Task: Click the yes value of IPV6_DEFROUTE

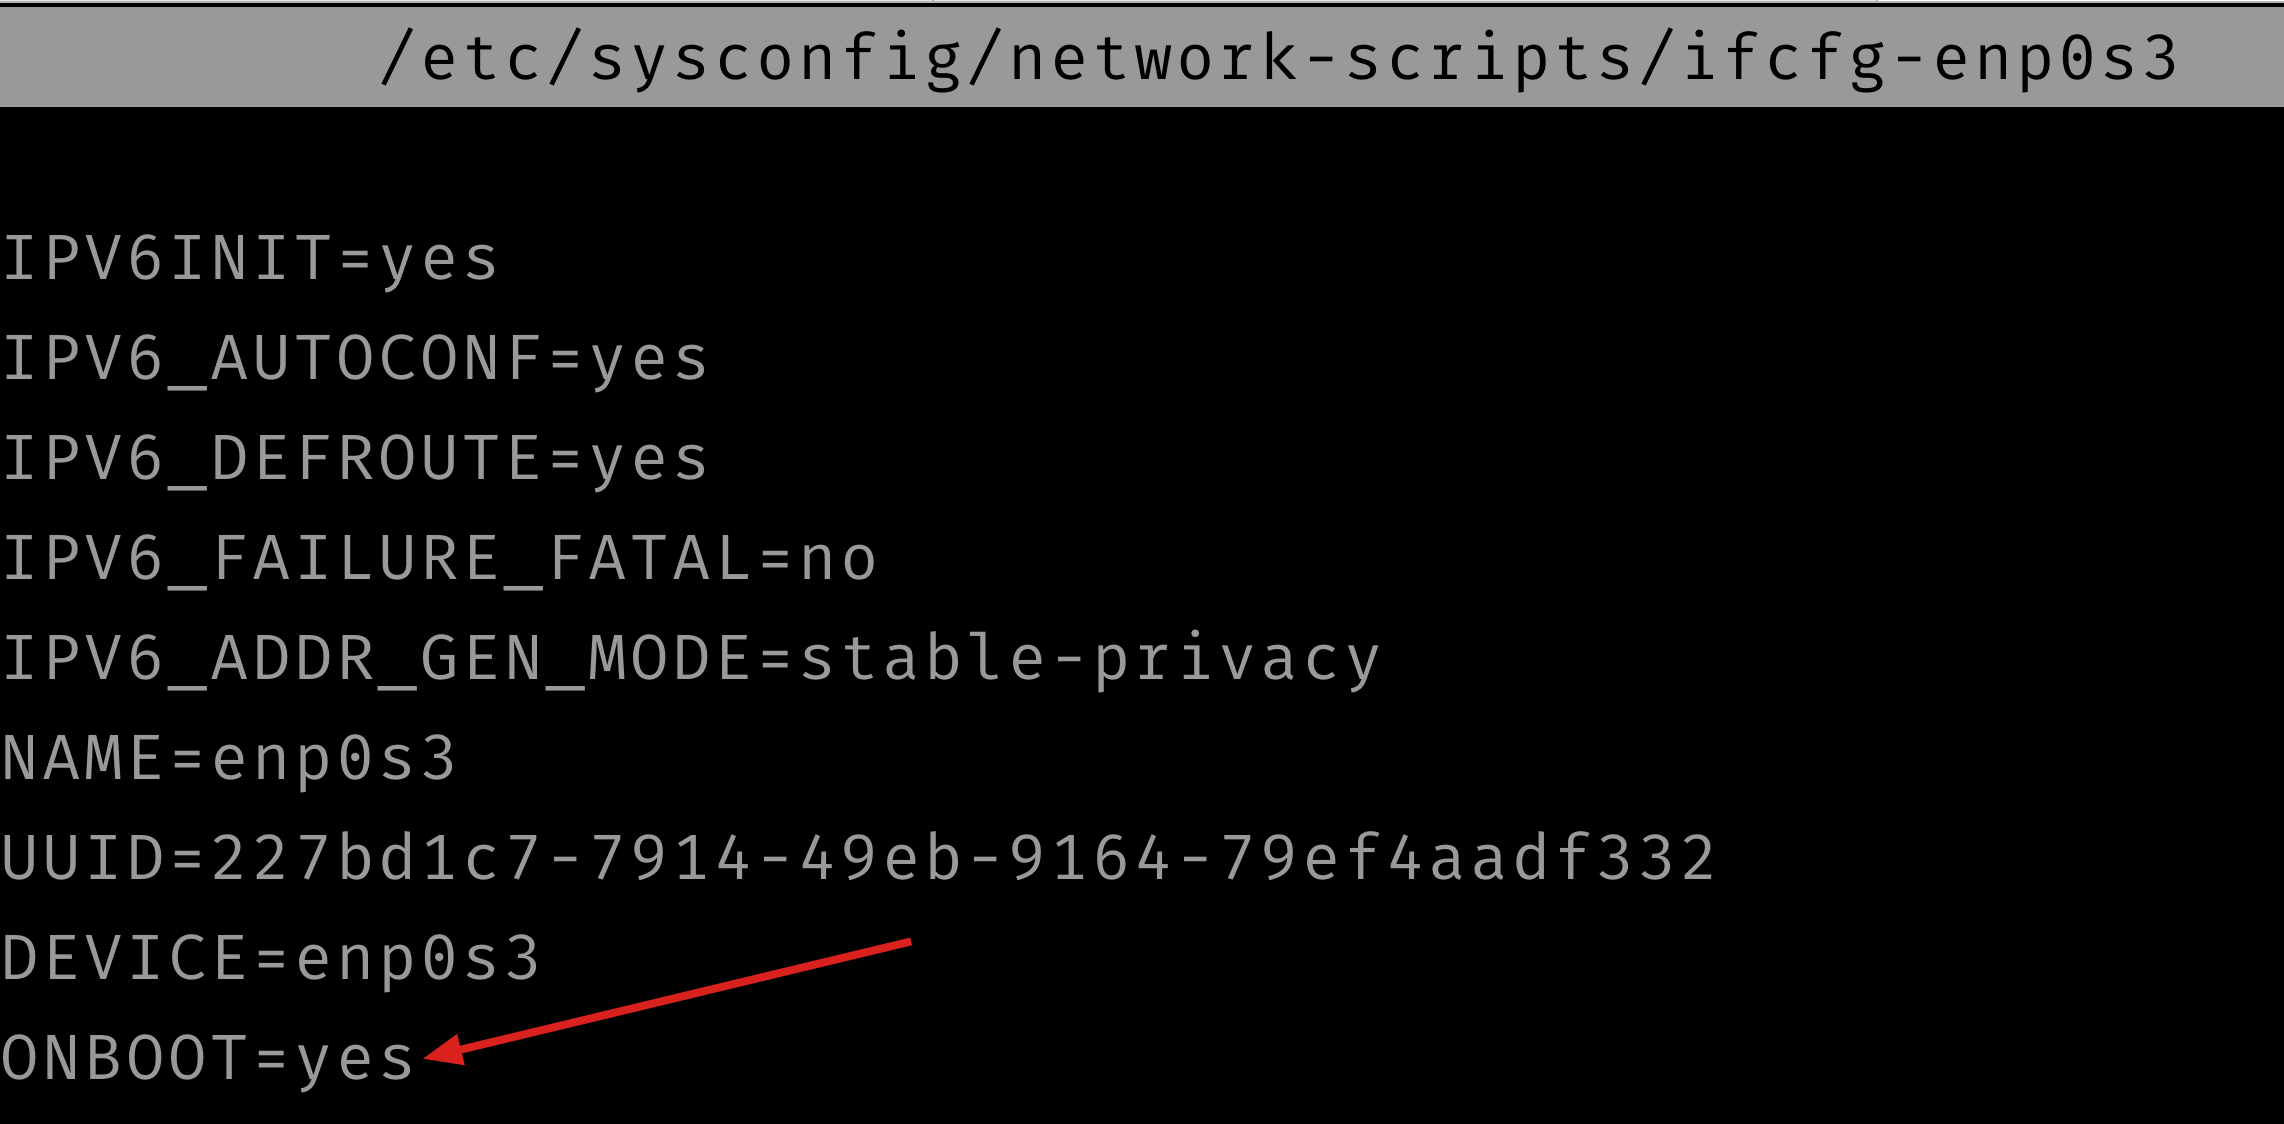Action: pos(649,462)
